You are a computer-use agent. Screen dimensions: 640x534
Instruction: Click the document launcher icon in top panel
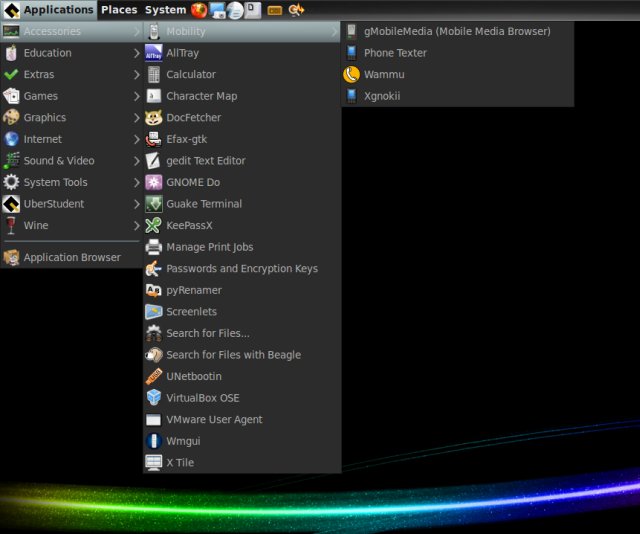click(253, 10)
